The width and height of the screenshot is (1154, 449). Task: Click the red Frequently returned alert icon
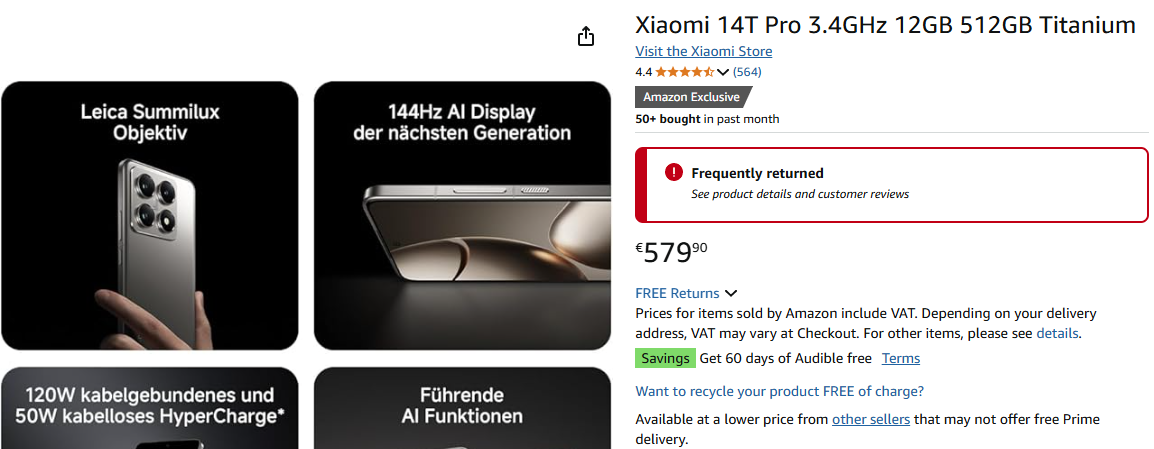pyautogui.click(x=674, y=173)
